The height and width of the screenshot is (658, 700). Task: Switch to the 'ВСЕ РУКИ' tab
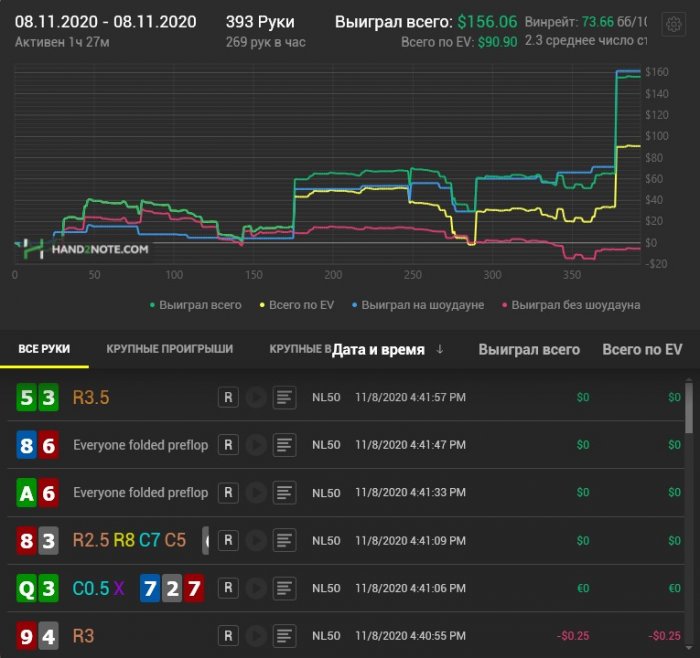44,349
